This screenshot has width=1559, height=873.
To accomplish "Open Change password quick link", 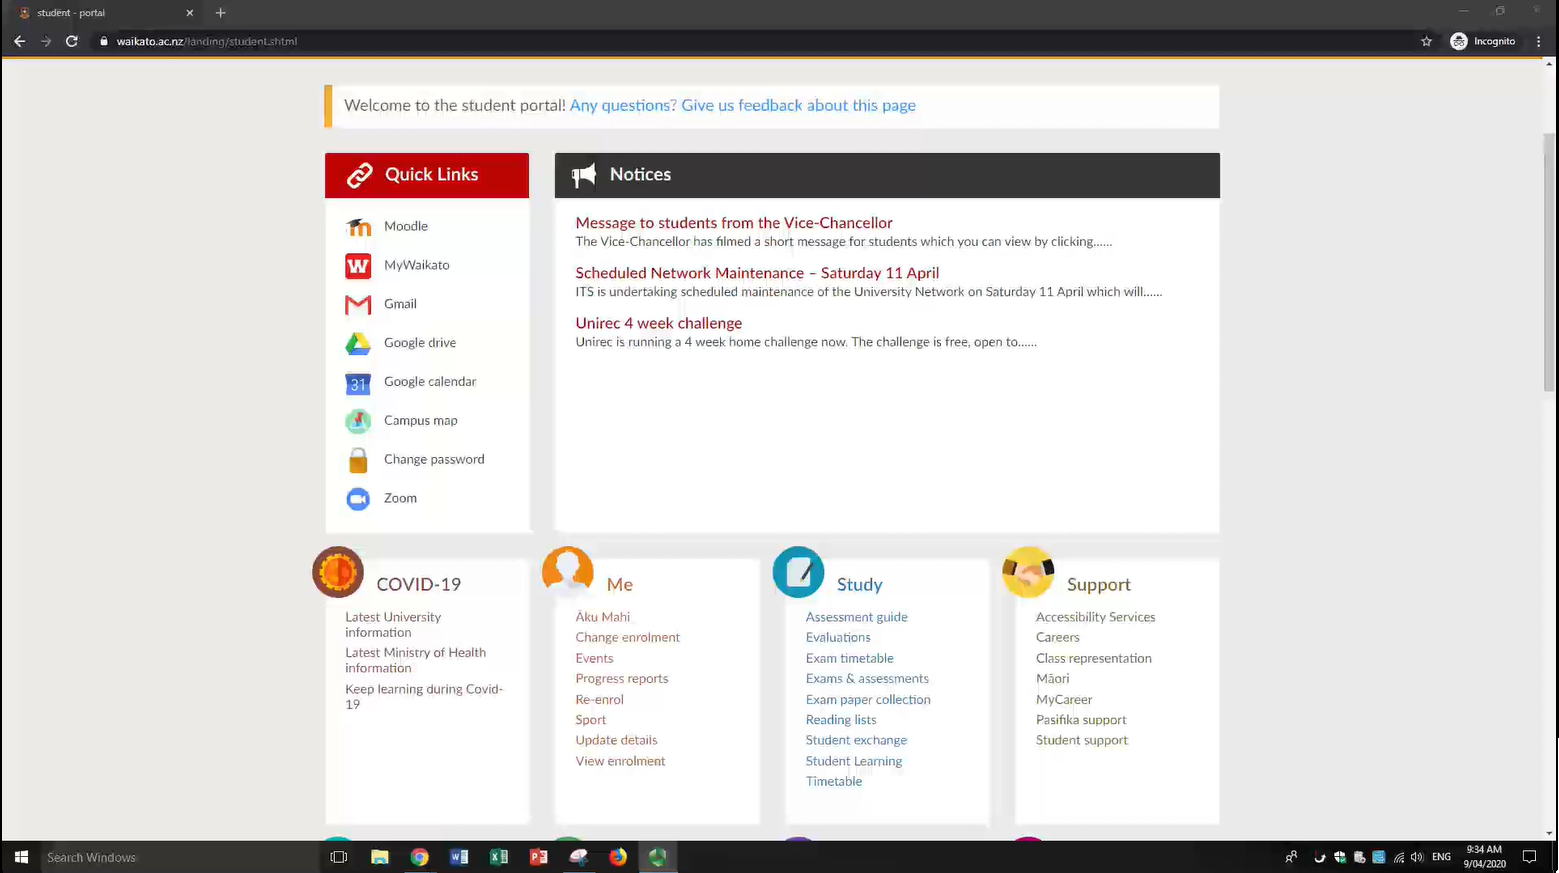I will tap(433, 460).
